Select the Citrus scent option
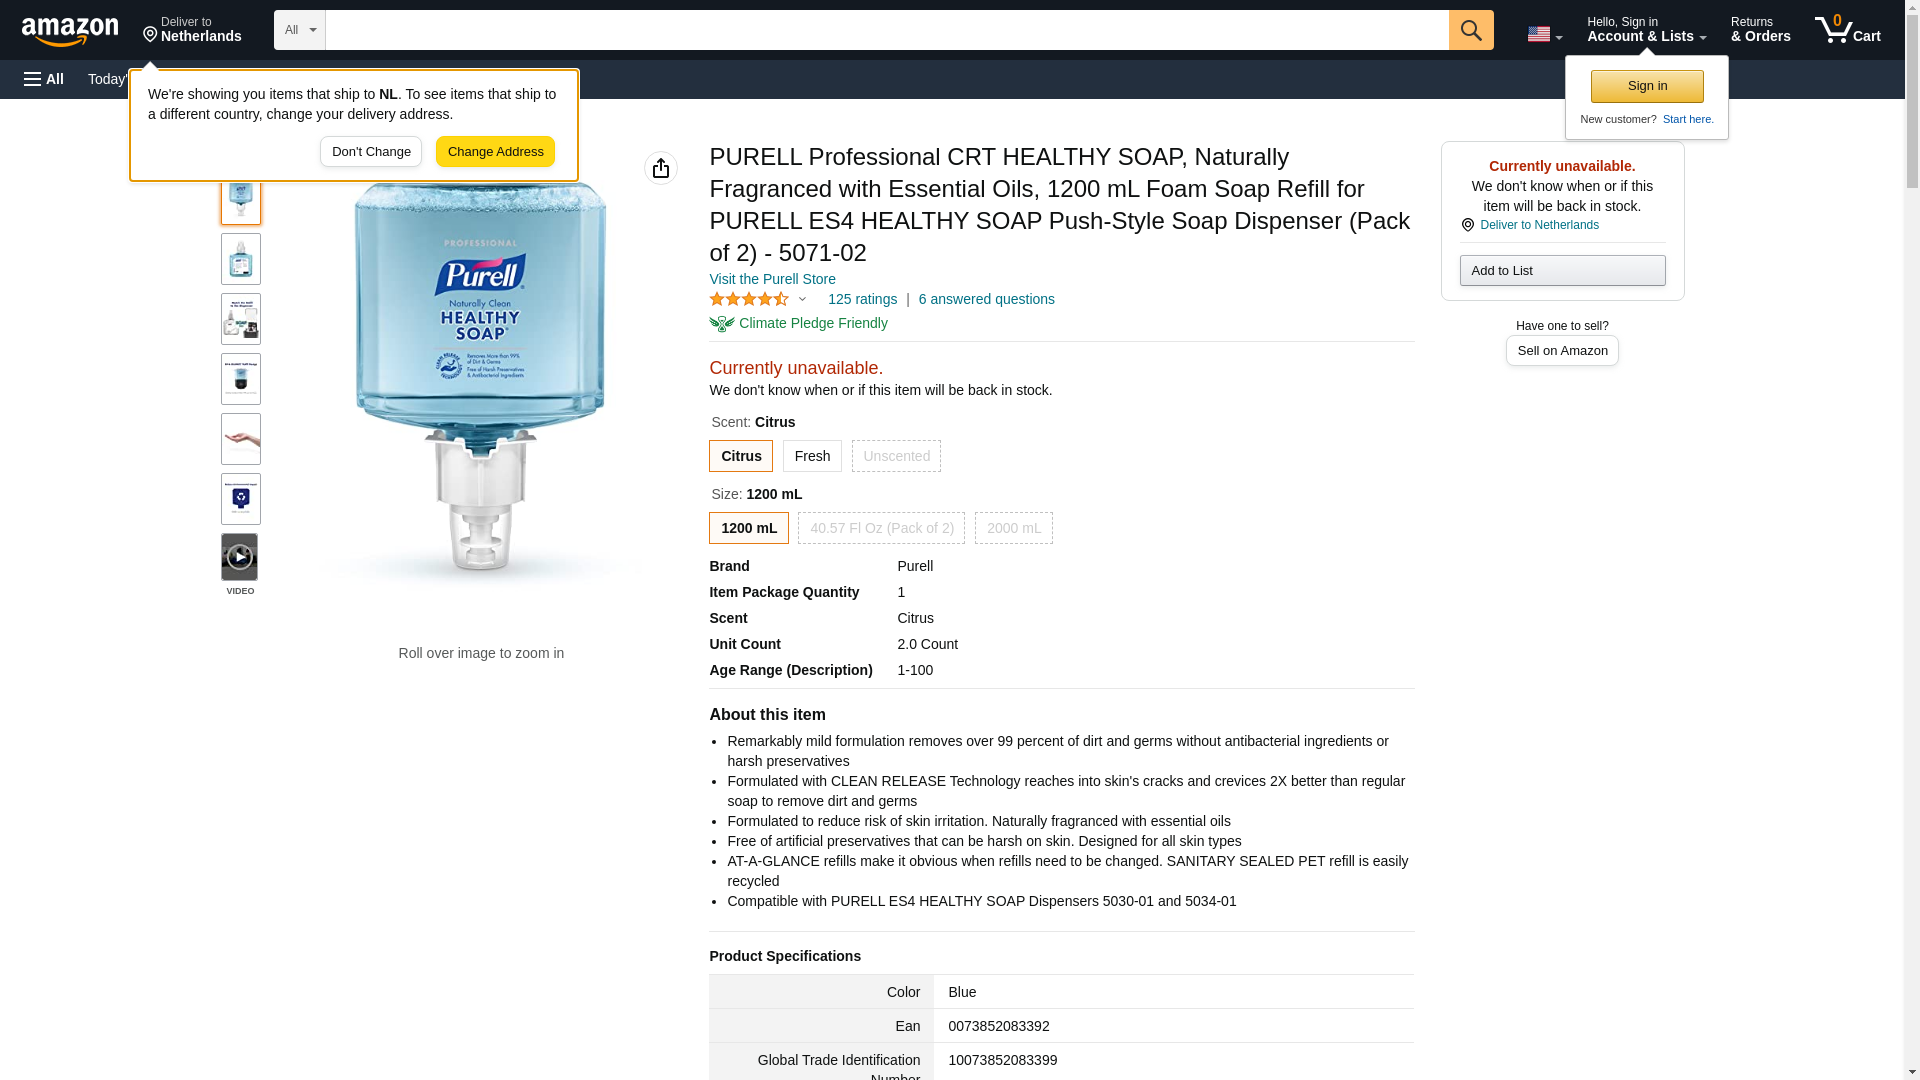Viewport: 1920px width, 1080px height. 740,456
